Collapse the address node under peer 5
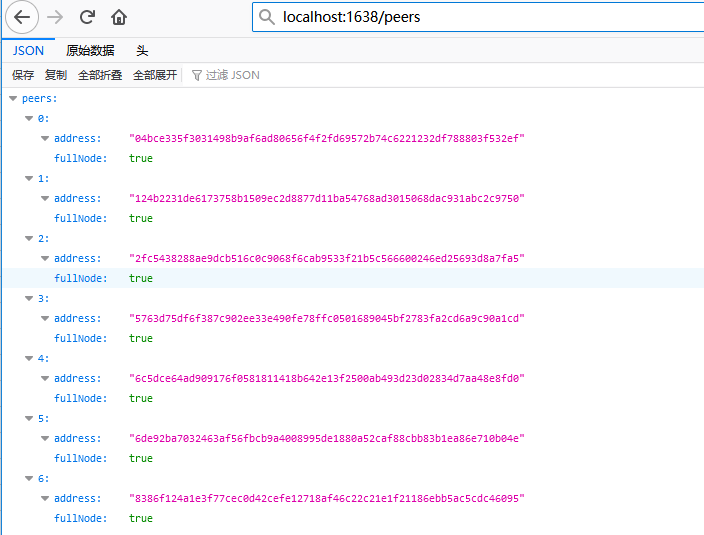Viewport: 704px width, 535px height. 45,438
